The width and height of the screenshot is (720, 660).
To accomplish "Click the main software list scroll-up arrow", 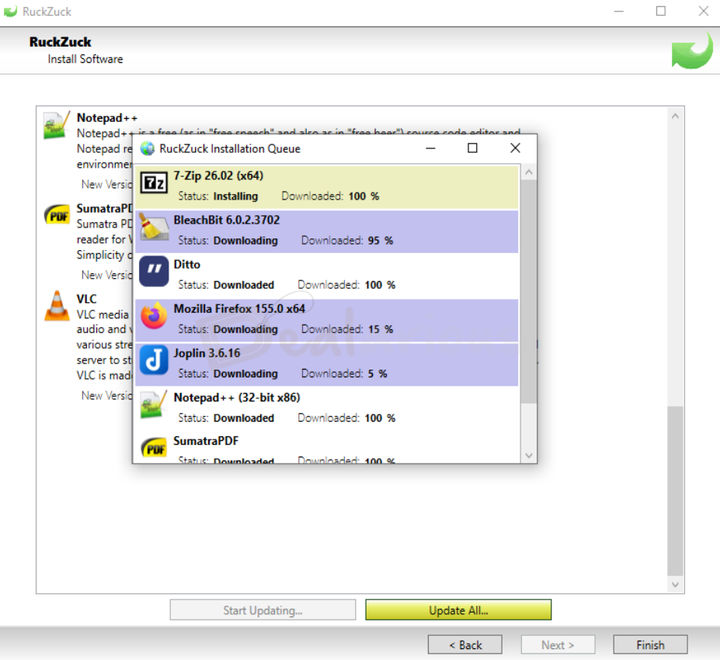I will tap(675, 116).
